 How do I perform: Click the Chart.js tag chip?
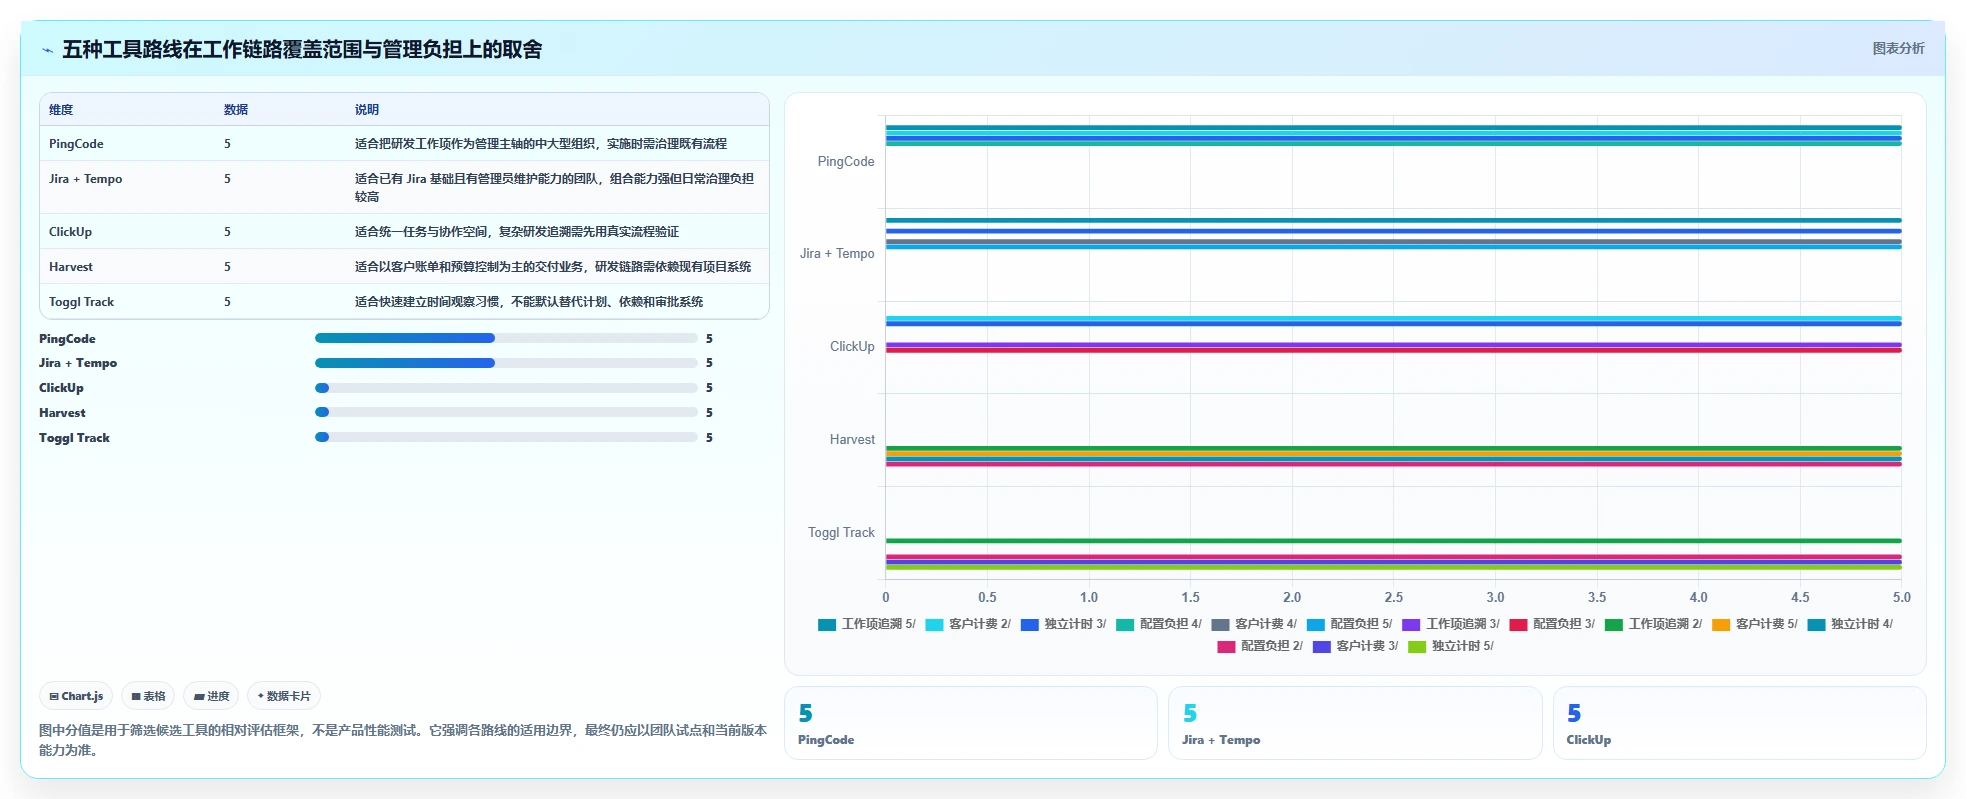(x=76, y=696)
